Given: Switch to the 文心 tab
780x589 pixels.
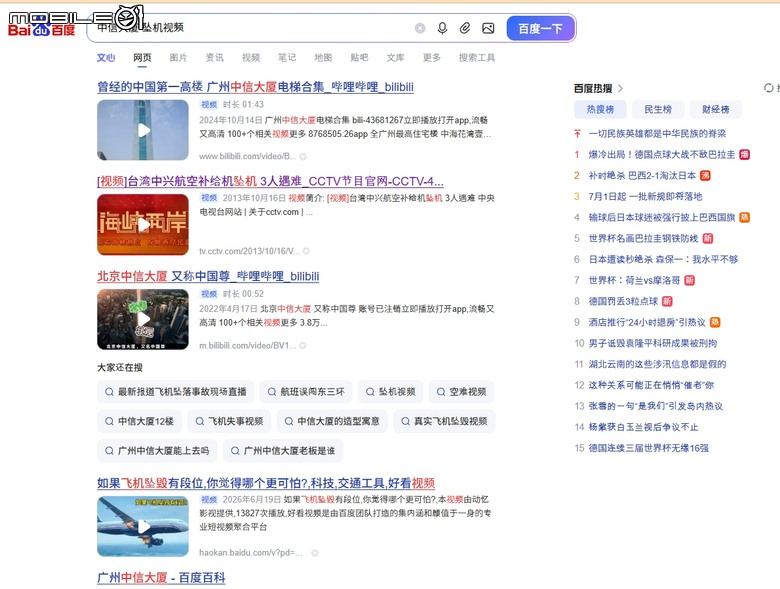Looking at the screenshot, I should tap(105, 58).
